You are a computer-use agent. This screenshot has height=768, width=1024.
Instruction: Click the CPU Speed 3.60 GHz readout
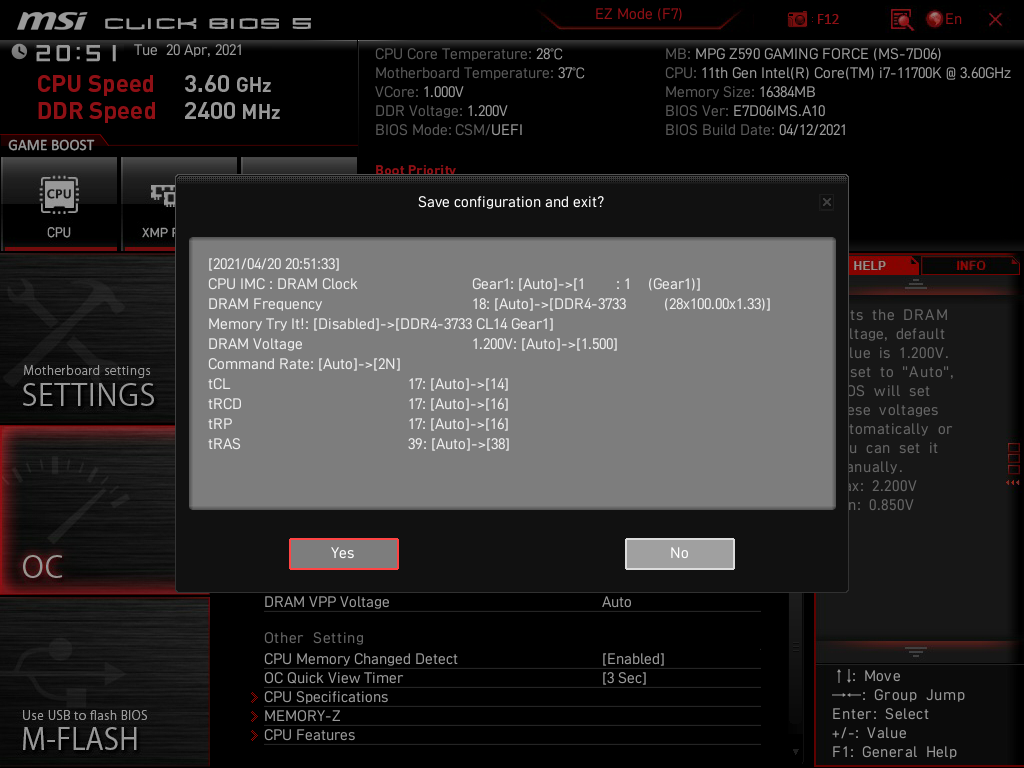pyautogui.click(x=154, y=84)
